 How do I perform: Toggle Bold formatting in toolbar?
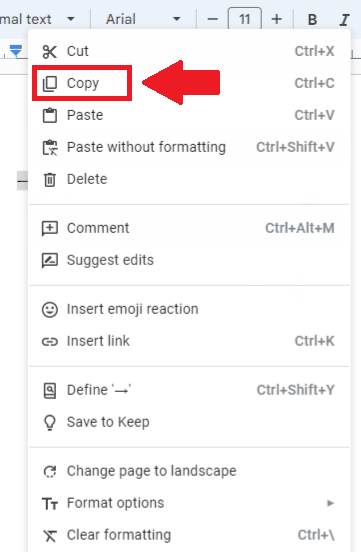[312, 20]
